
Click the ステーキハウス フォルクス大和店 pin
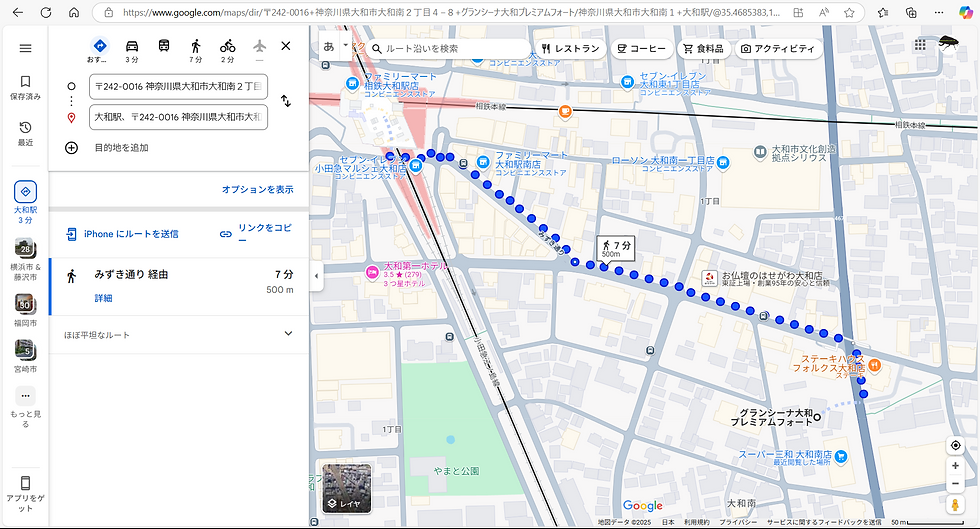tap(874, 365)
